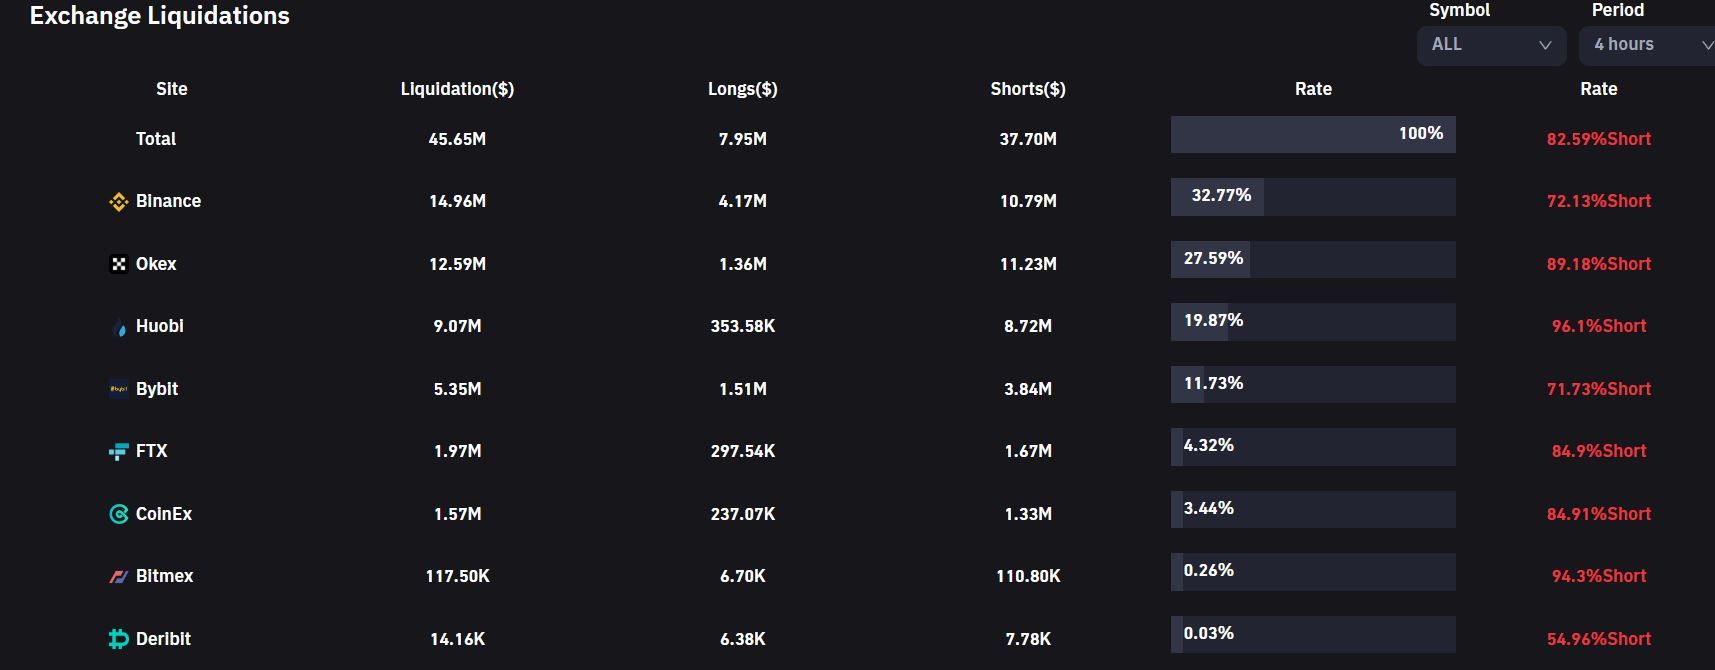Click the Deribit exchange logo icon

119,639
